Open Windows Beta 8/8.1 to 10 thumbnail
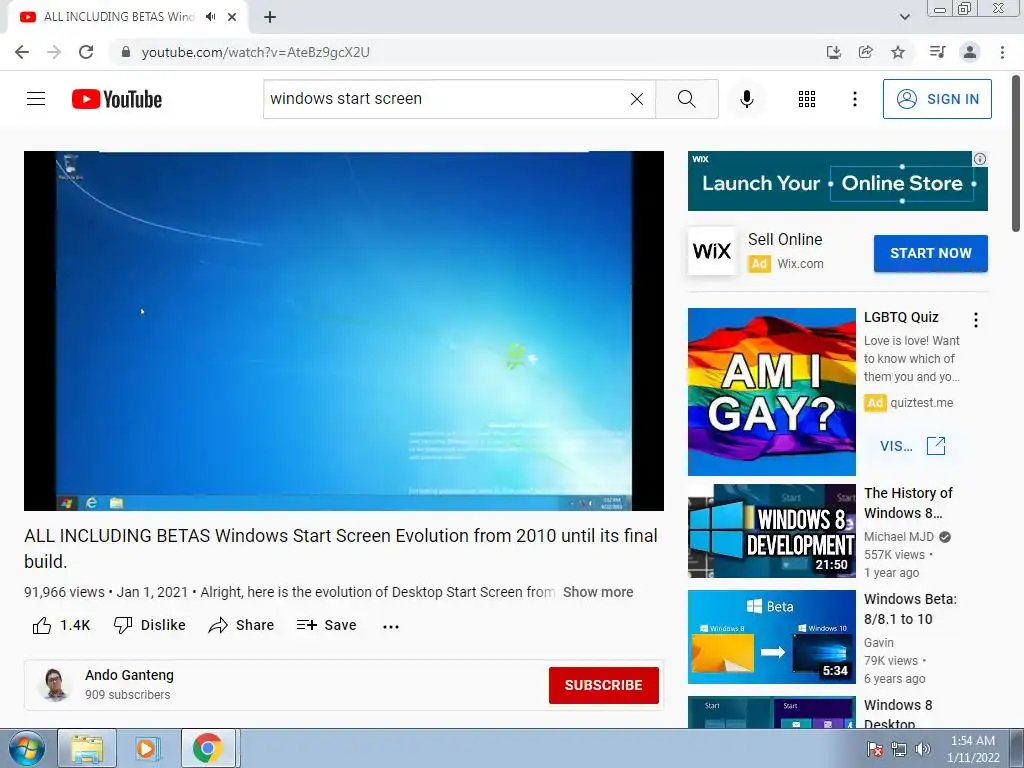Screen dimensions: 1024x768 (771, 637)
